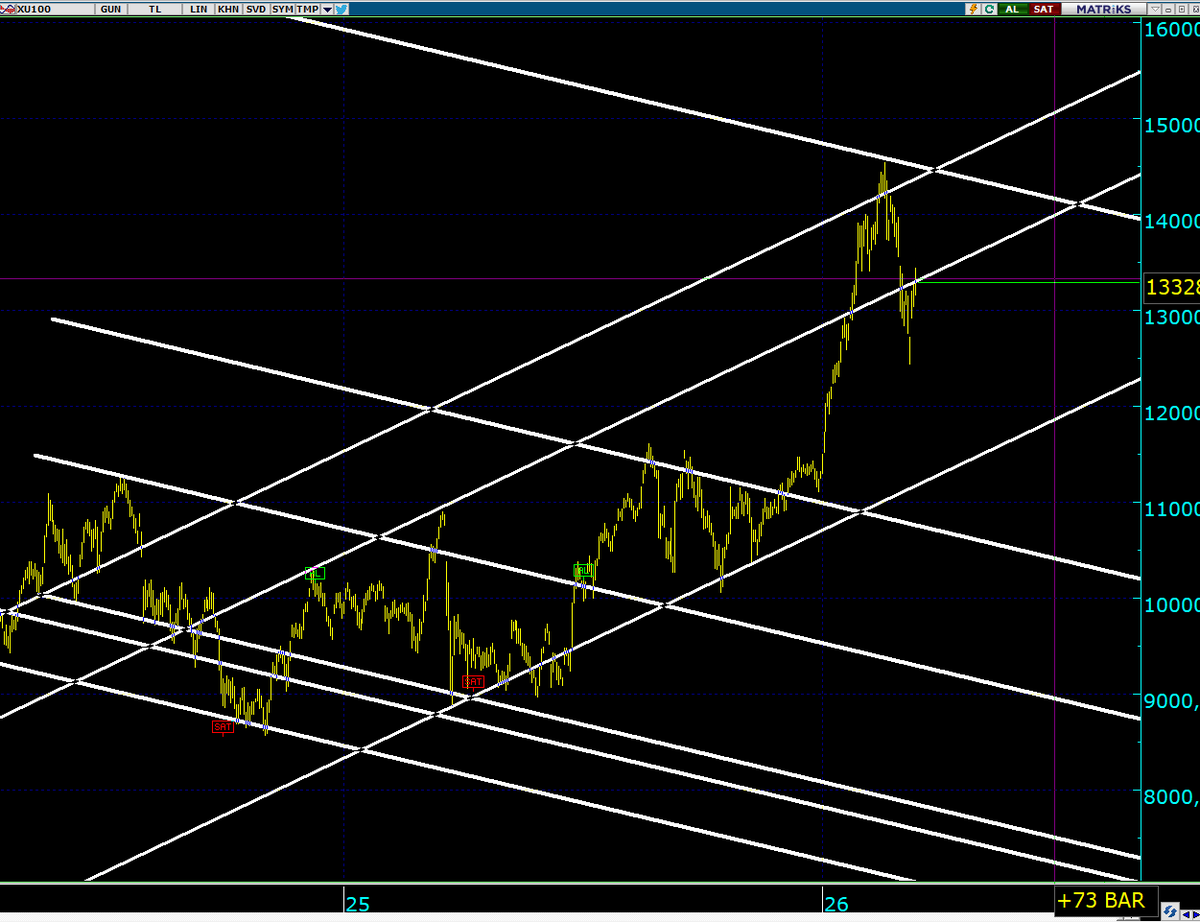1200x922 pixels.
Task: Open the TMP template button
Action: pos(308,9)
